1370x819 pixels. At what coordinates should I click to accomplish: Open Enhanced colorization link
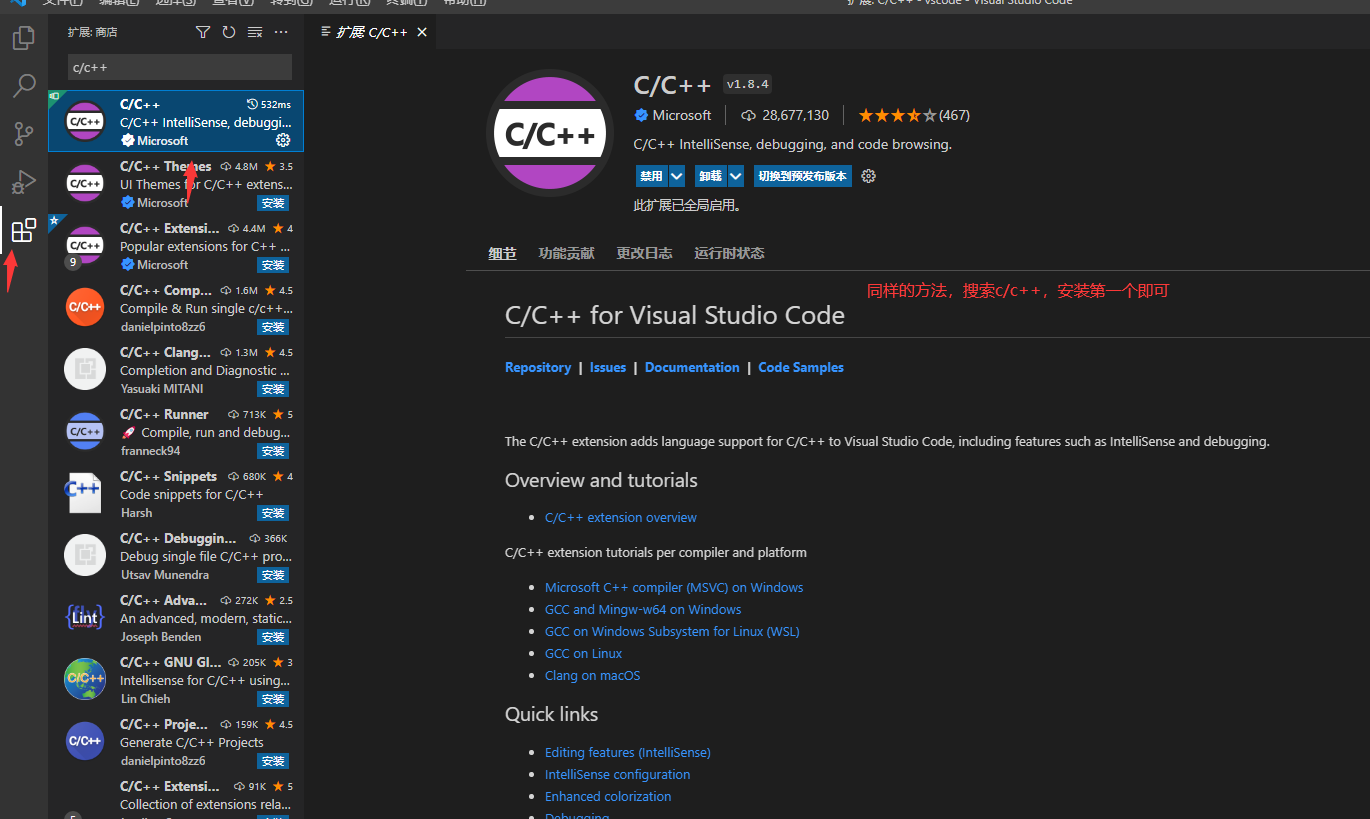coord(608,796)
